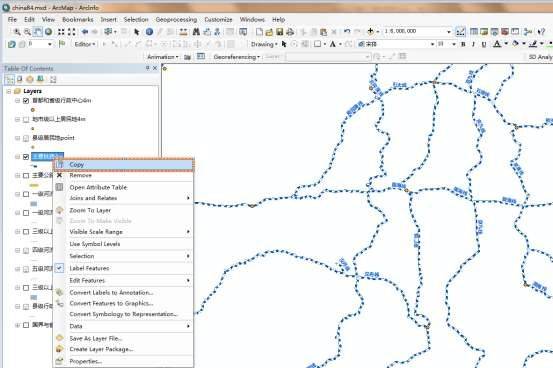This screenshot has width=553, height=368.
Task: Open the Customize menu
Action: [x=218, y=19]
